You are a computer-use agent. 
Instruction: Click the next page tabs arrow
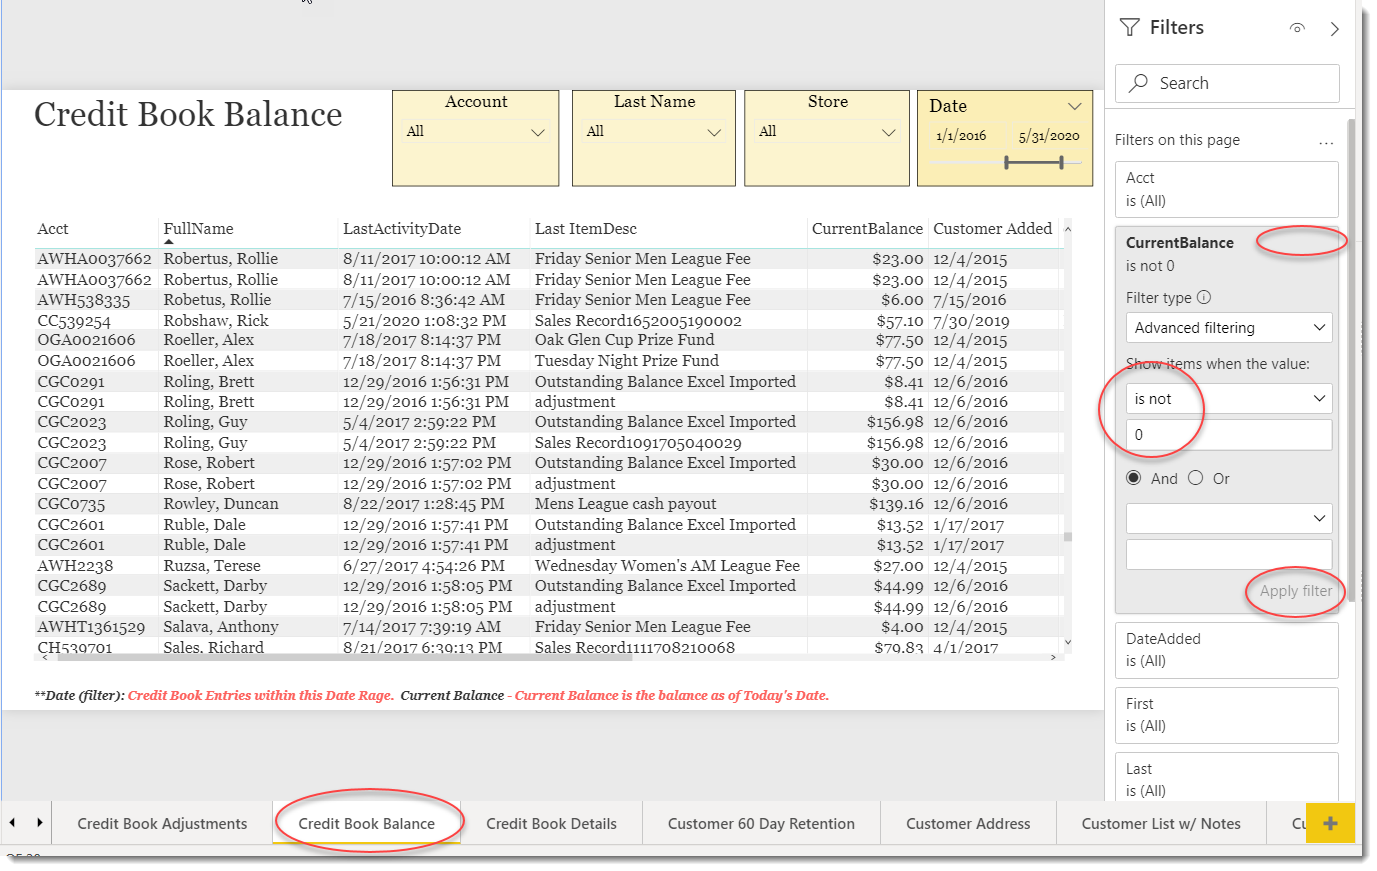[x=39, y=823]
